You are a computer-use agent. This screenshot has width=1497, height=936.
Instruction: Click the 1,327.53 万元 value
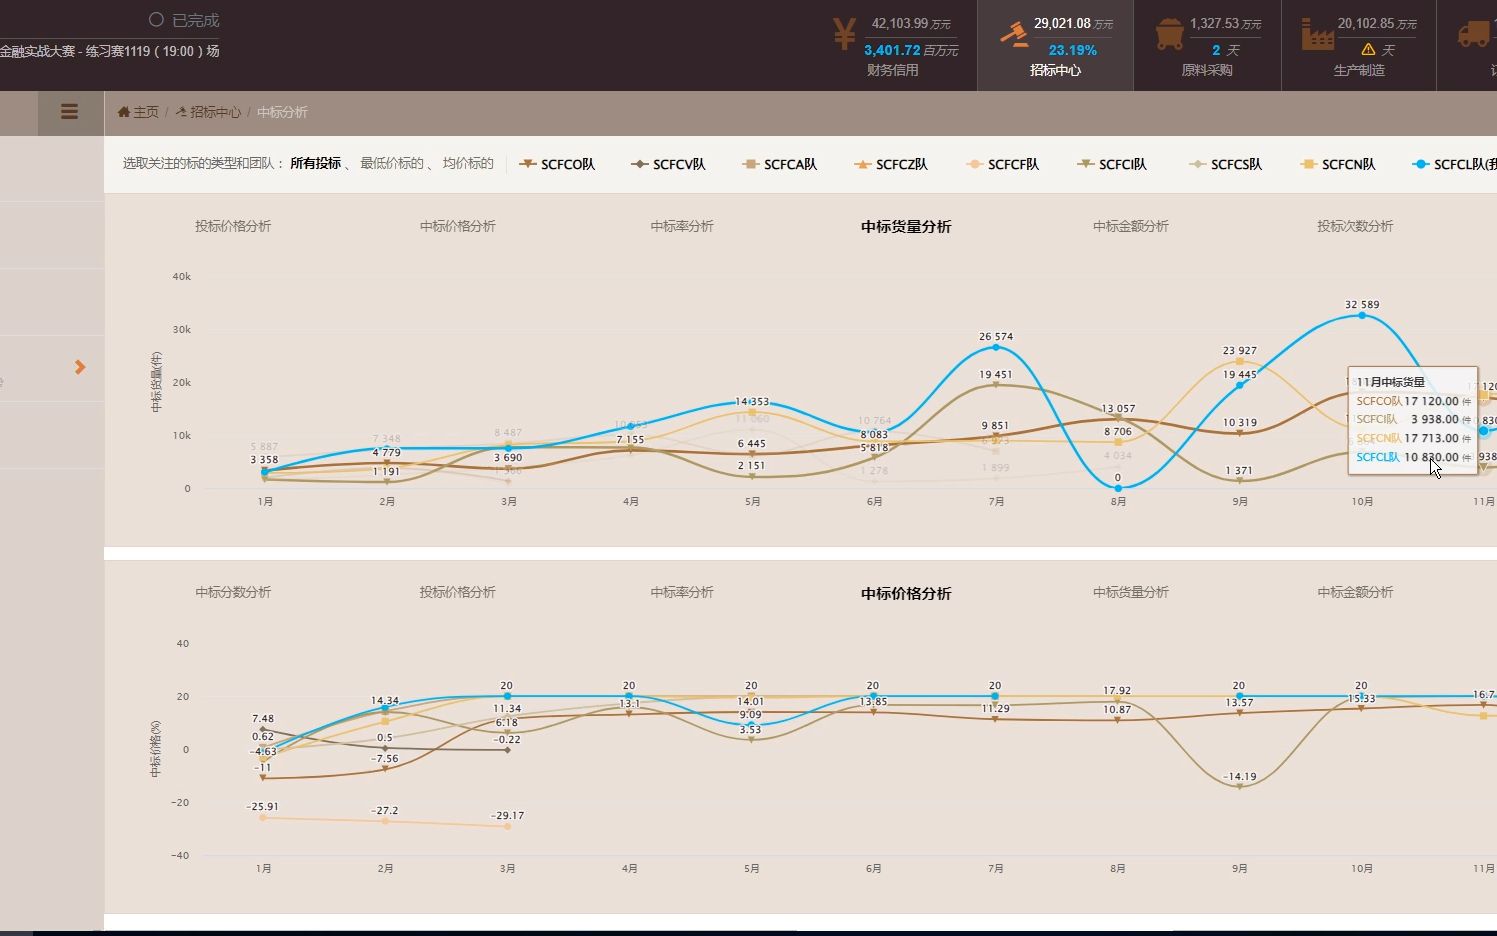point(1225,23)
